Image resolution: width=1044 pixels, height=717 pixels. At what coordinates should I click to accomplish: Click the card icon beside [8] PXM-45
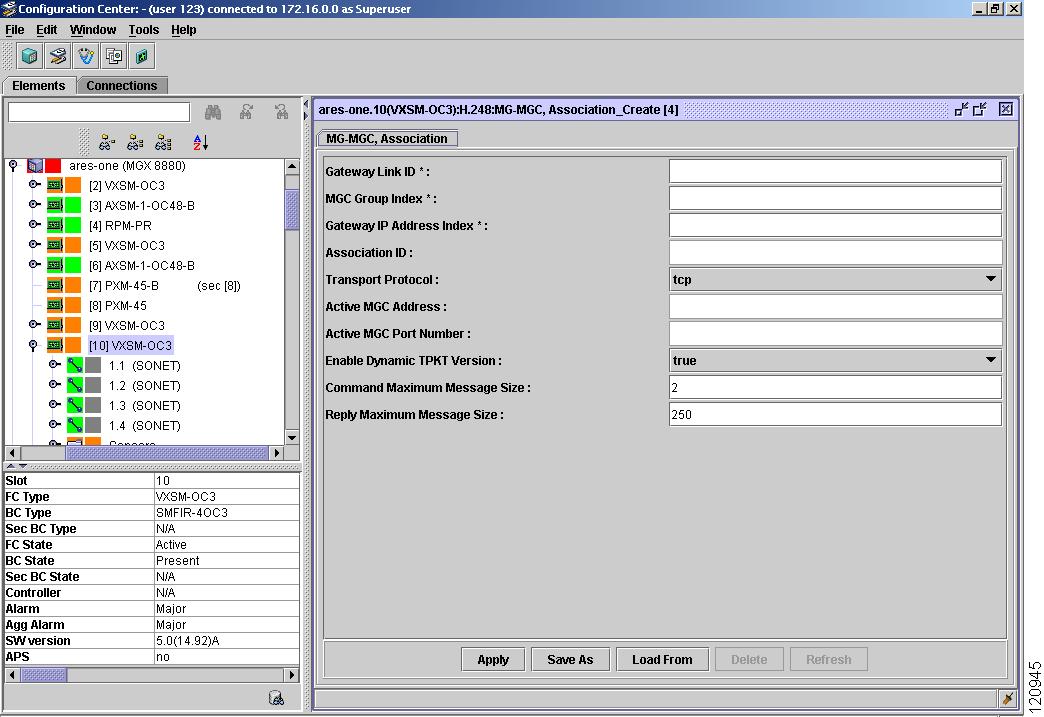pyautogui.click(x=55, y=306)
